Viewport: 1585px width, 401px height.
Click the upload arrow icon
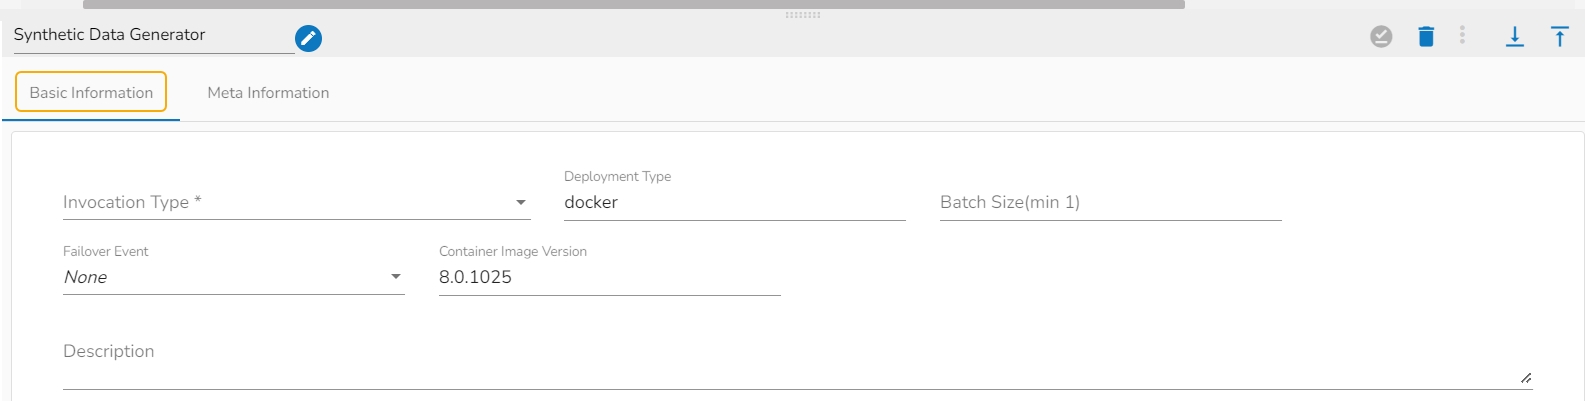click(1559, 37)
